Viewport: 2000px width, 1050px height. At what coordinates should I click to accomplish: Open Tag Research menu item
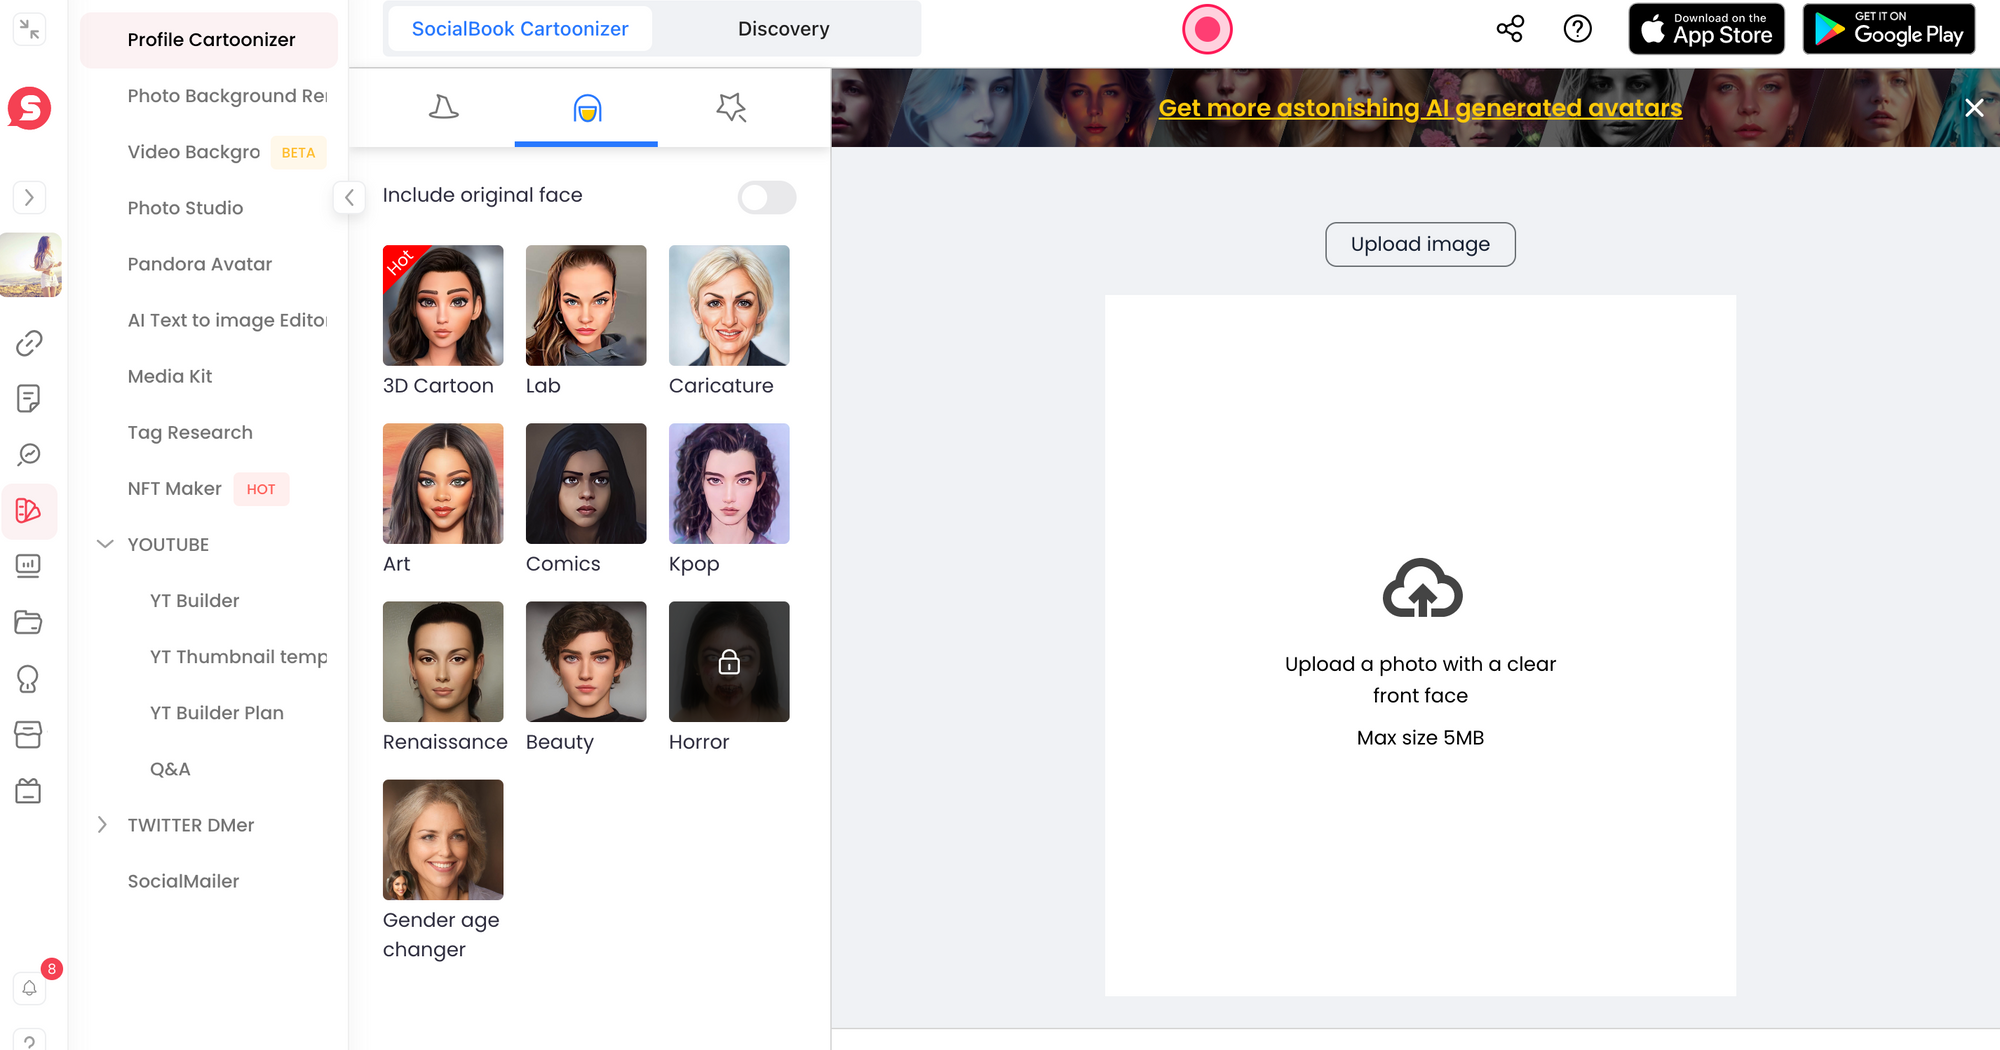point(190,432)
